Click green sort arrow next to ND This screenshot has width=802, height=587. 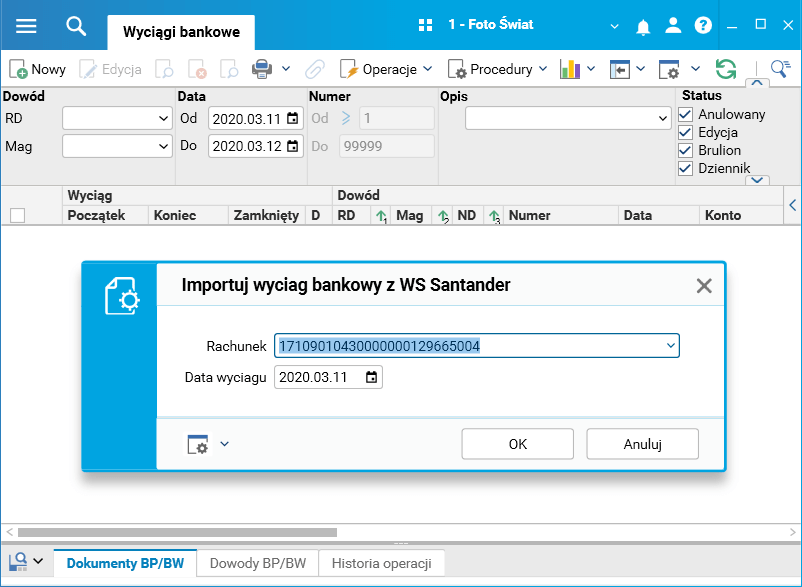click(494, 216)
